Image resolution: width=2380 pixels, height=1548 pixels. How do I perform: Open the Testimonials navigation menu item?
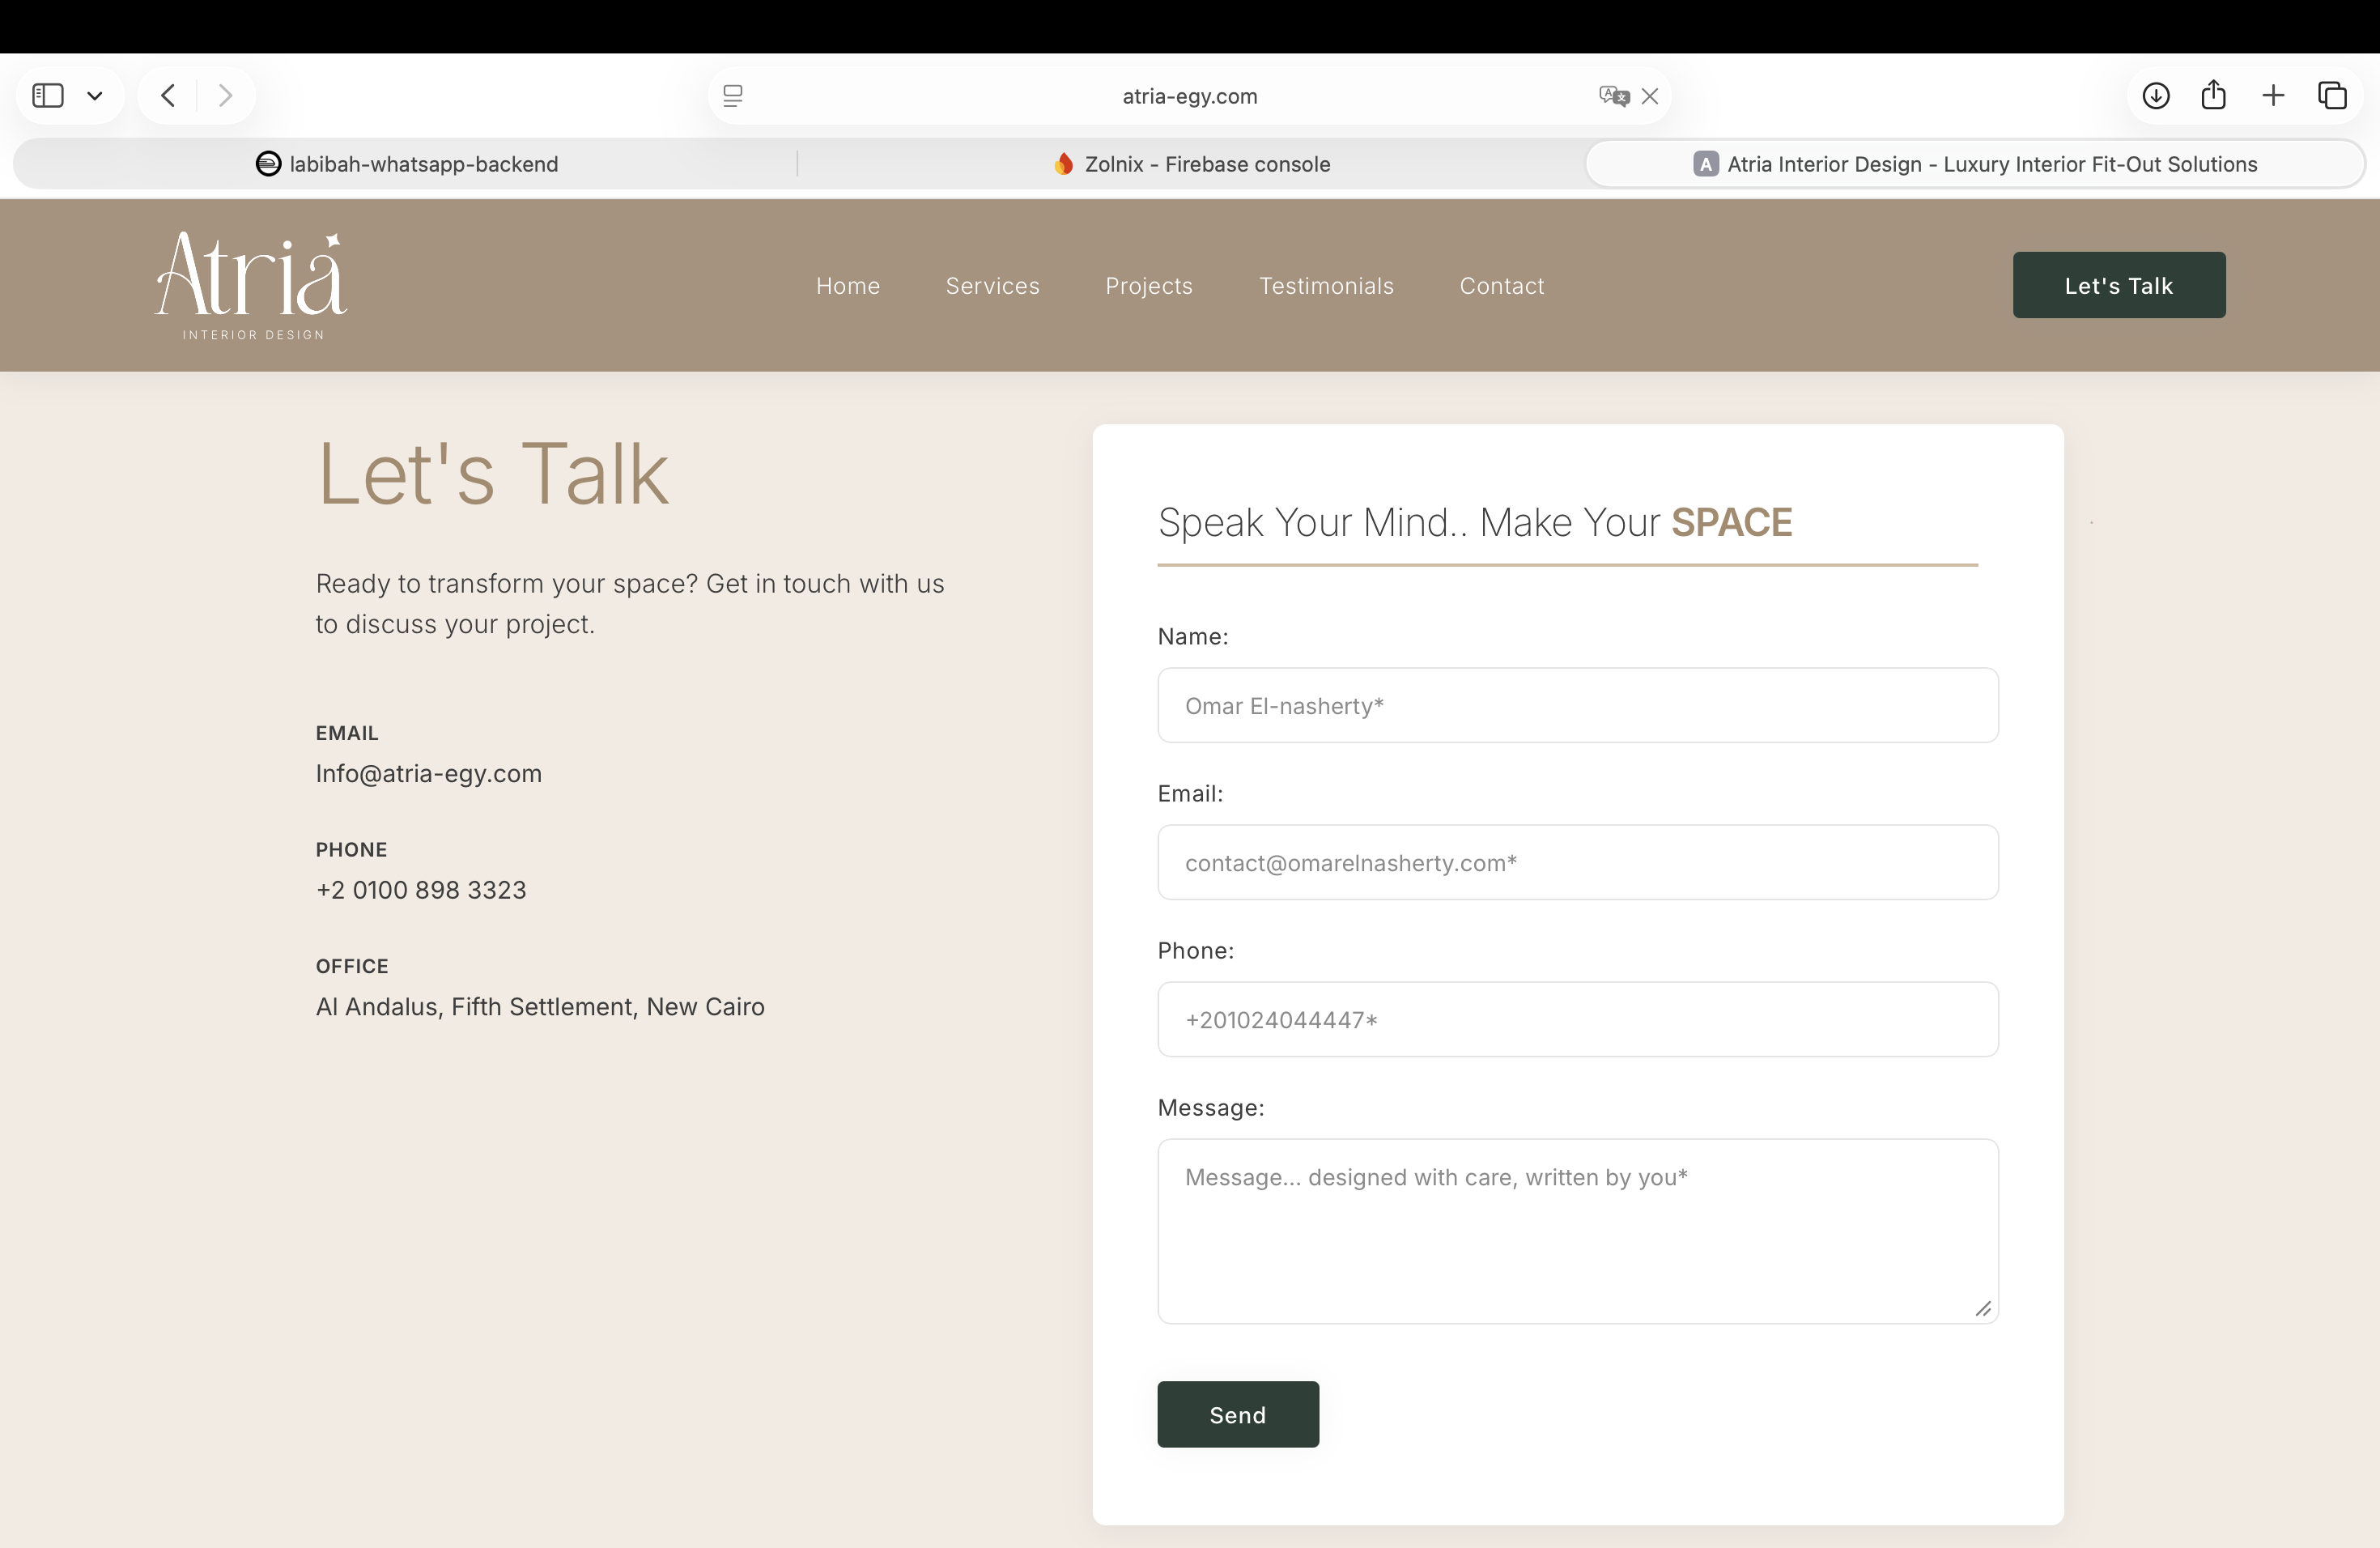pos(1326,286)
